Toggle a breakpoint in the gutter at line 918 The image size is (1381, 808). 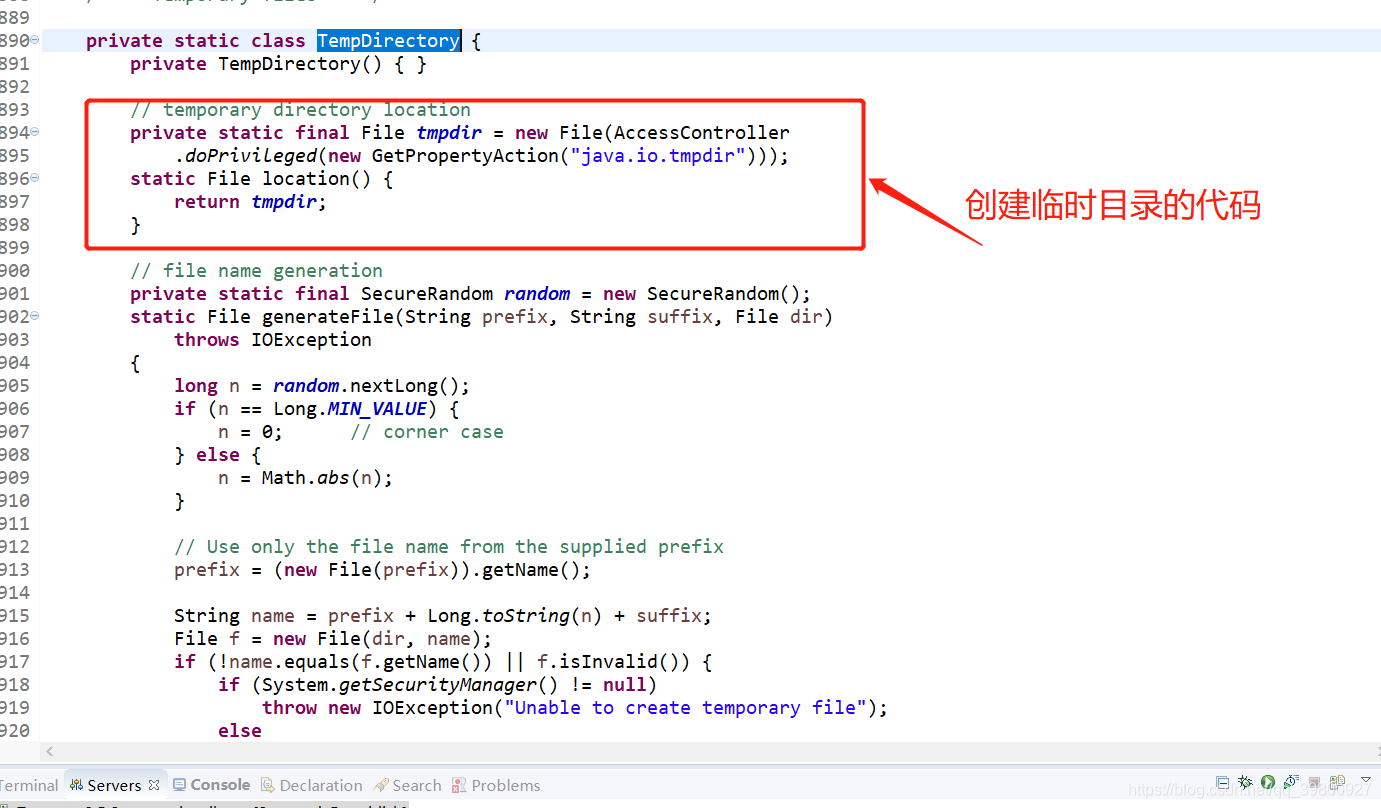pos(35,684)
